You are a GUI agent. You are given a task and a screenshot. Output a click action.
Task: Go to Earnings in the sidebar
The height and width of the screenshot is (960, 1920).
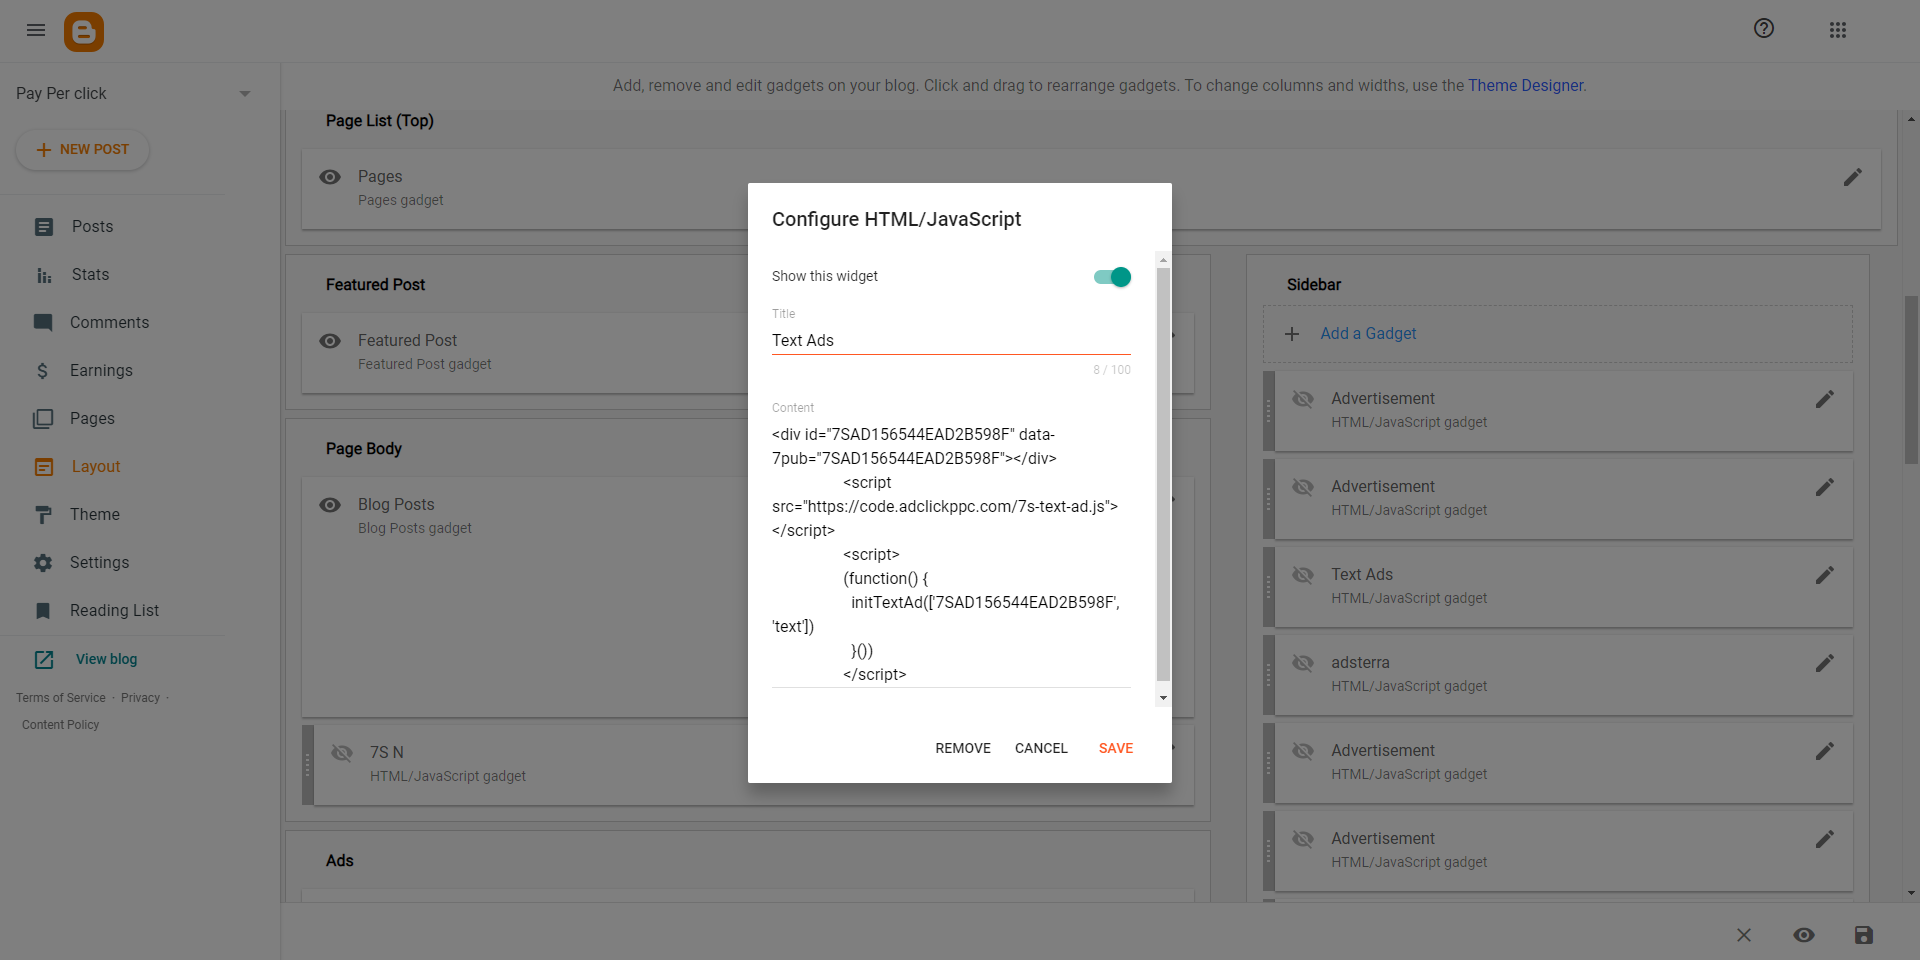(100, 371)
